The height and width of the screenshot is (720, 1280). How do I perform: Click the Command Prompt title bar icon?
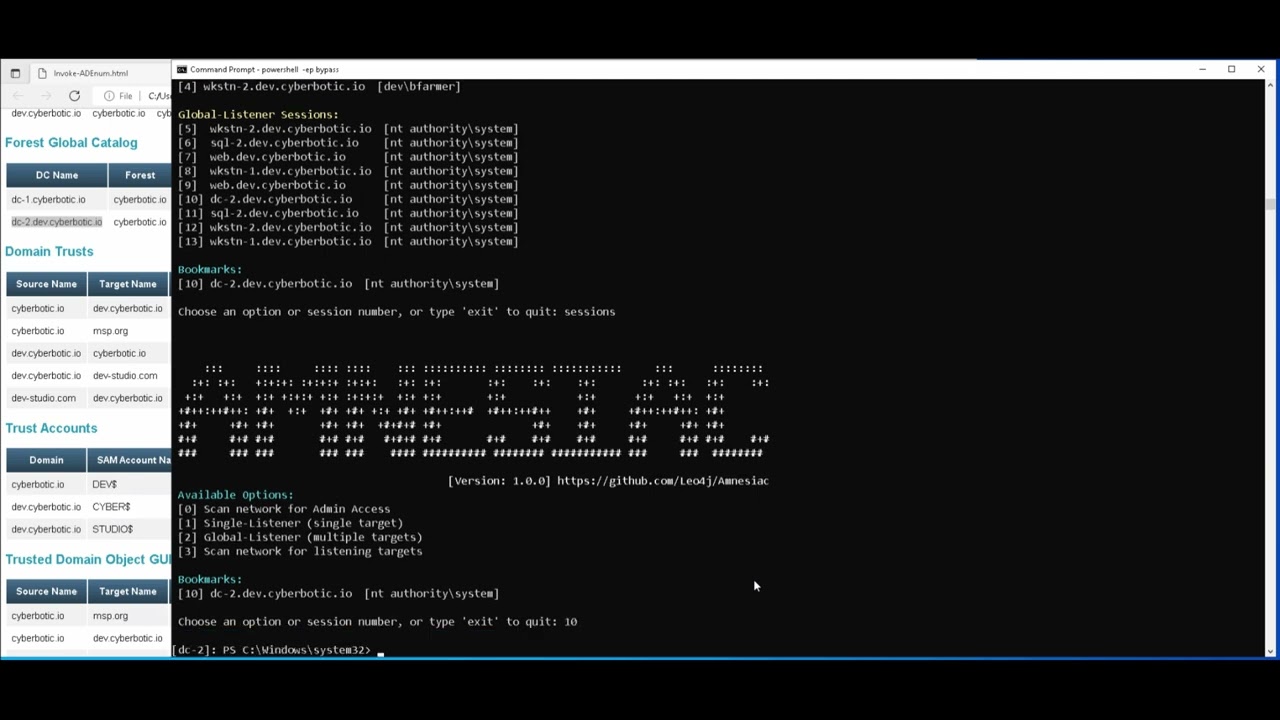(x=182, y=69)
